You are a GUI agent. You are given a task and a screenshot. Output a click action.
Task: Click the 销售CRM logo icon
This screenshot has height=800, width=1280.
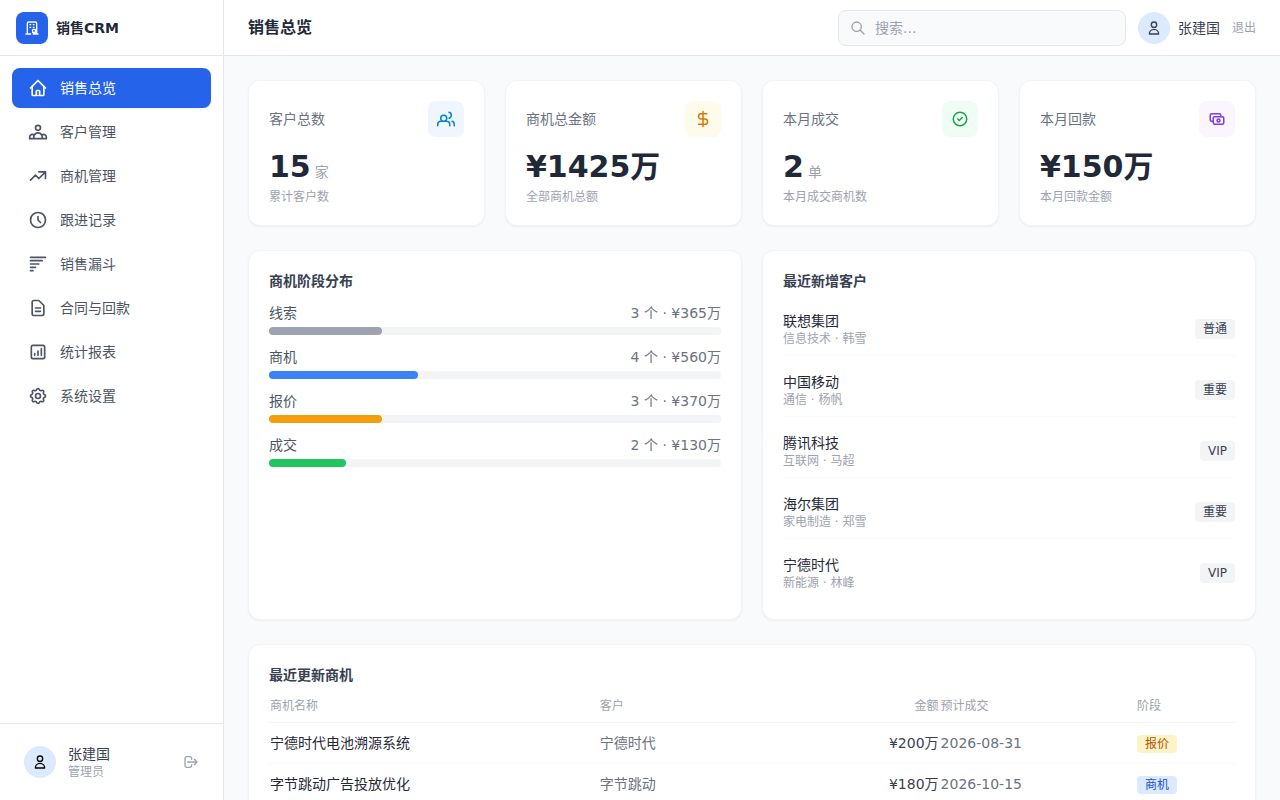click(x=32, y=28)
